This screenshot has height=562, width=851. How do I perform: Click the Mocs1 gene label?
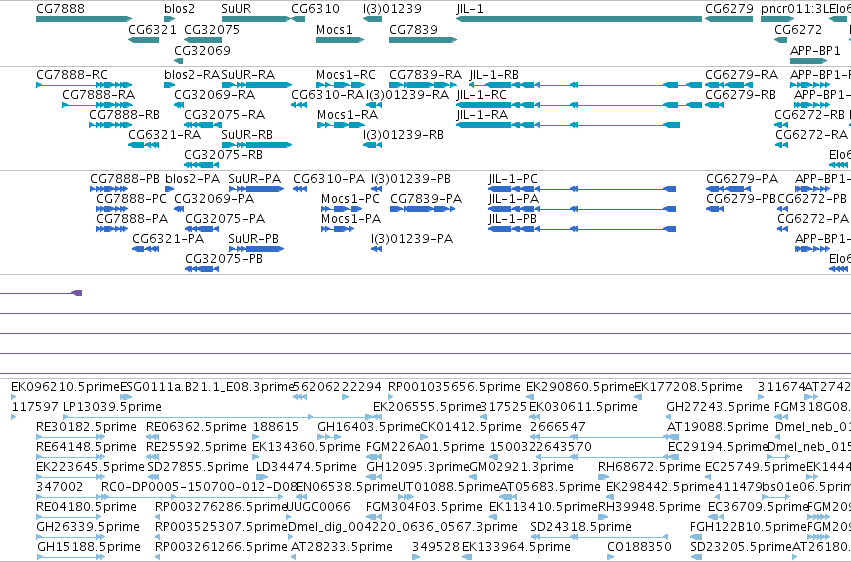coord(334,29)
